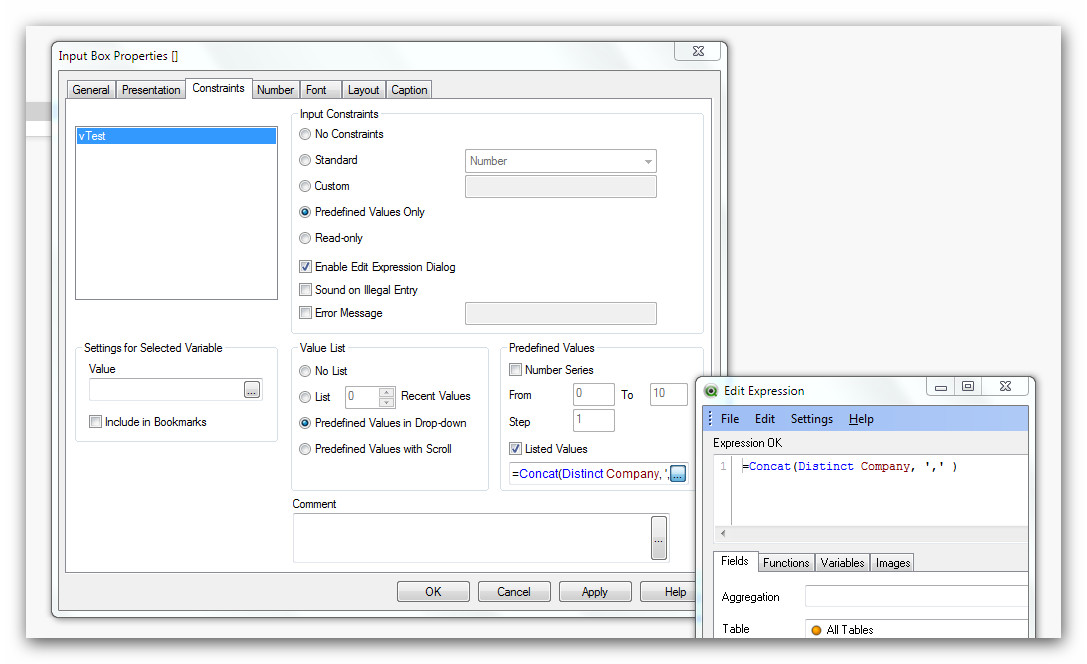The height and width of the screenshot is (664, 1087).
Task: Select Custom constraints radio option
Action: pyautogui.click(x=305, y=186)
